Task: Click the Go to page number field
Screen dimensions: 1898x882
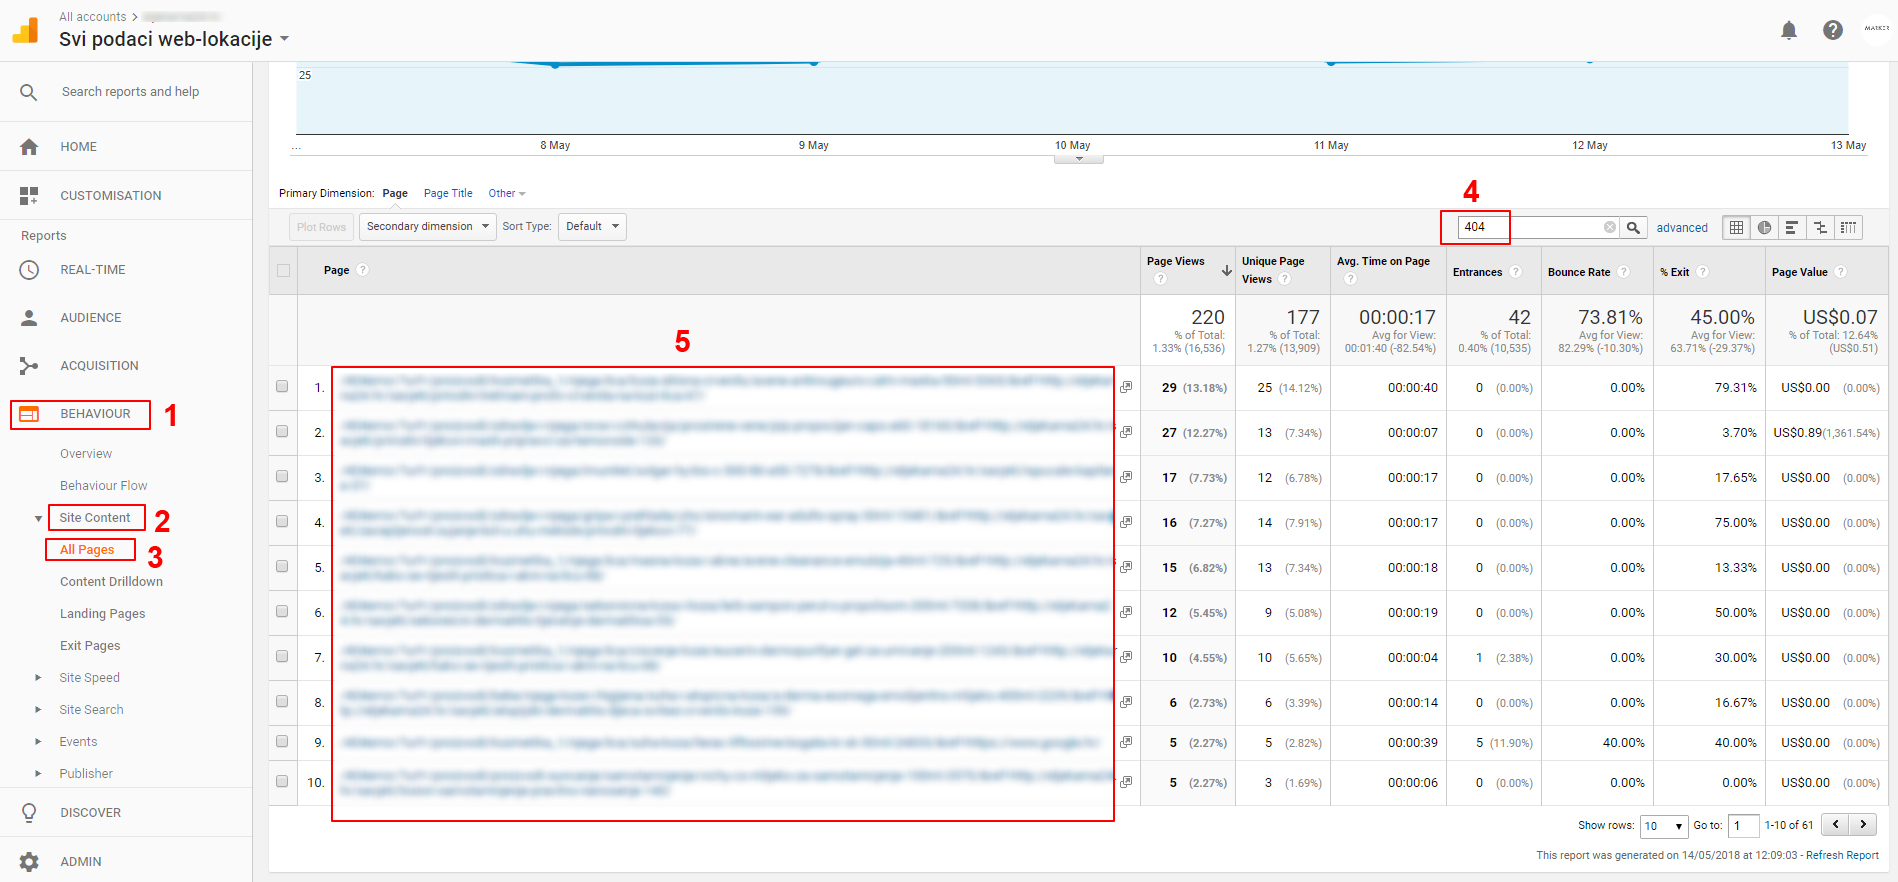Action: [x=1743, y=825]
